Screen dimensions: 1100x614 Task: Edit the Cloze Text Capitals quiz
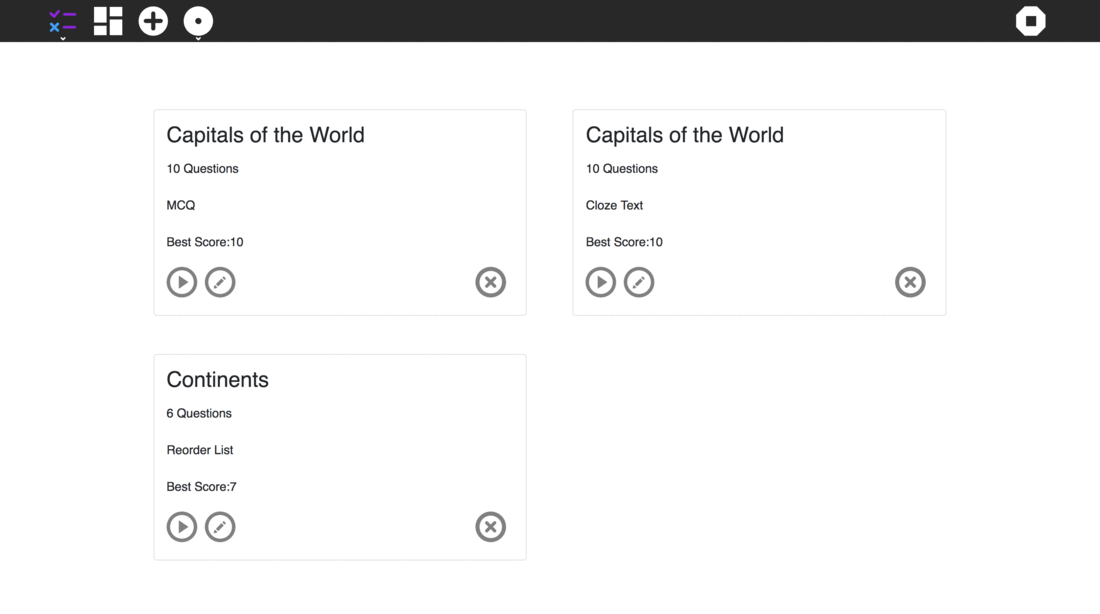(x=639, y=282)
